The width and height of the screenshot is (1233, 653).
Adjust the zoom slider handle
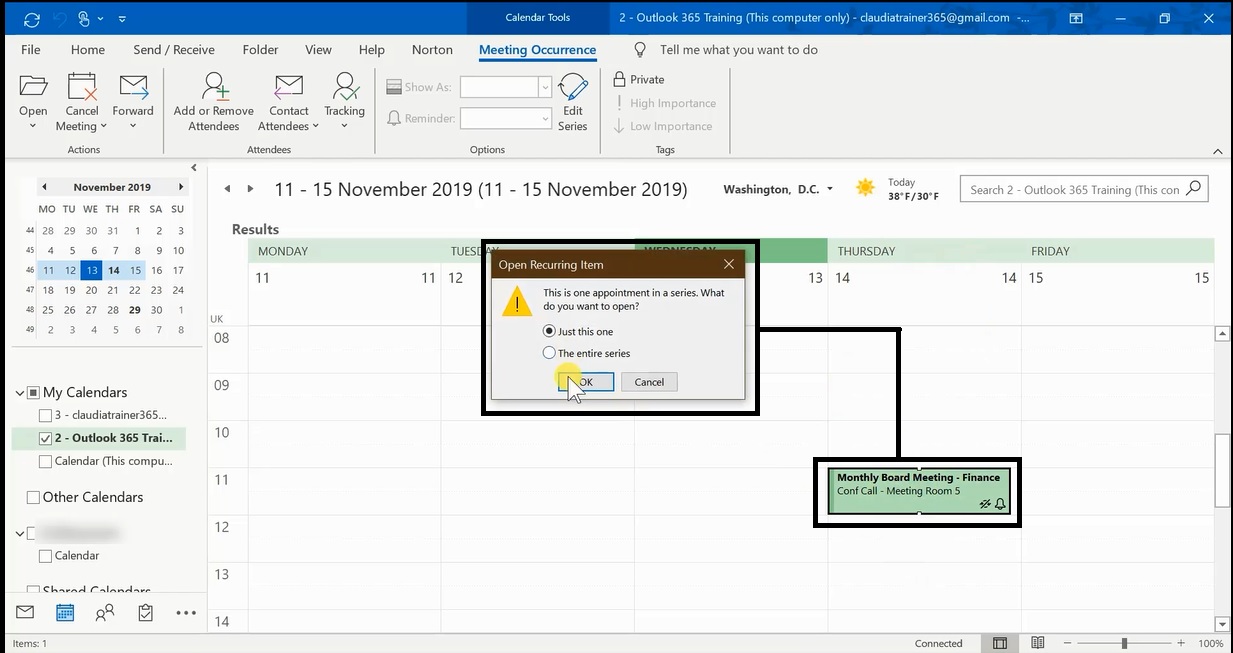click(1125, 643)
